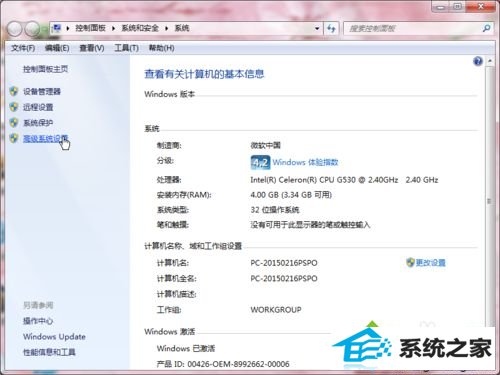Open 远程设置 link
The image size is (500, 375).
coord(38,107)
